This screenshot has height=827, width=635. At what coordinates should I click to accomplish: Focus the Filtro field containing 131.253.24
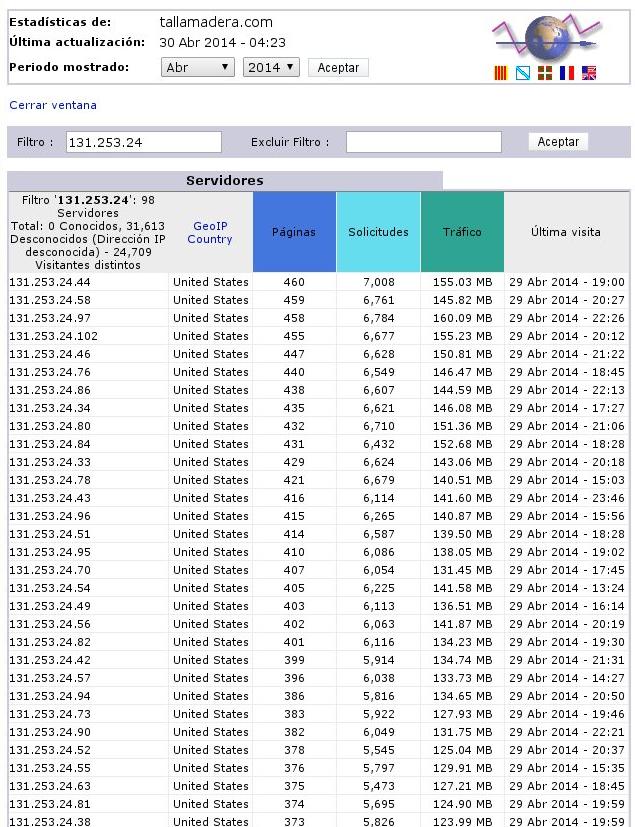(143, 142)
